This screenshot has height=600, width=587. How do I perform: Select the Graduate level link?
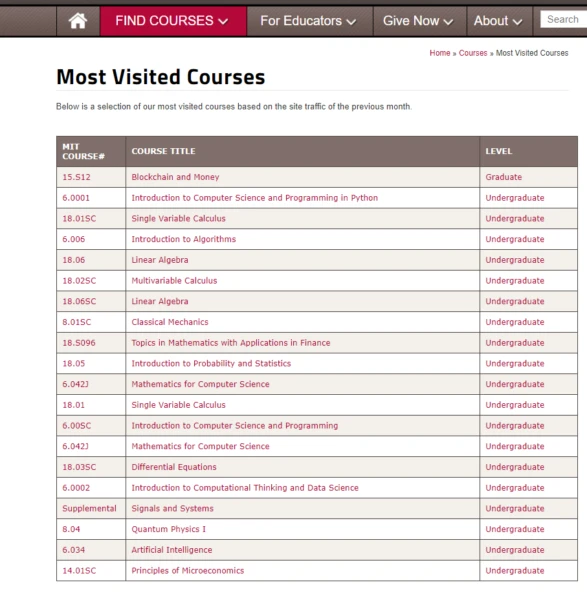[504, 177]
